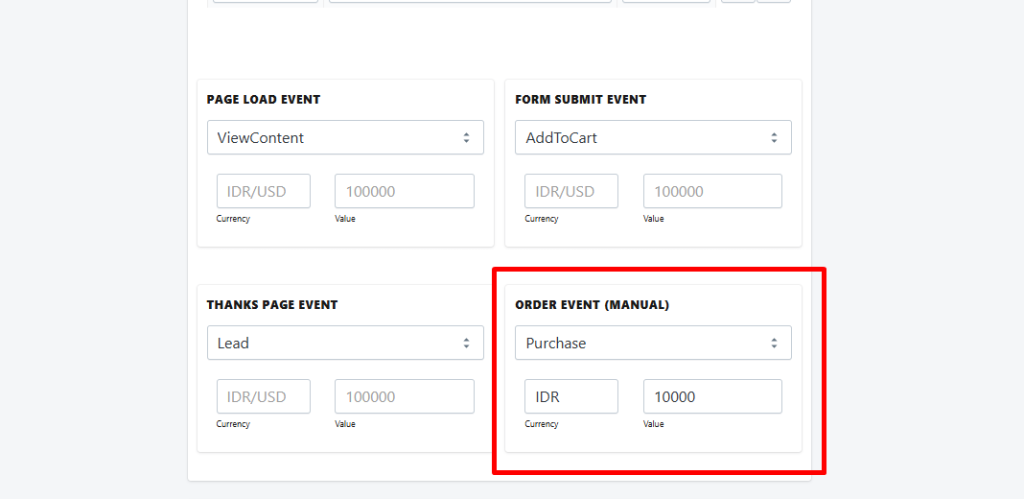Focus the Page Load Event value field
Image resolution: width=1024 pixels, height=499 pixels.
[x=404, y=191]
